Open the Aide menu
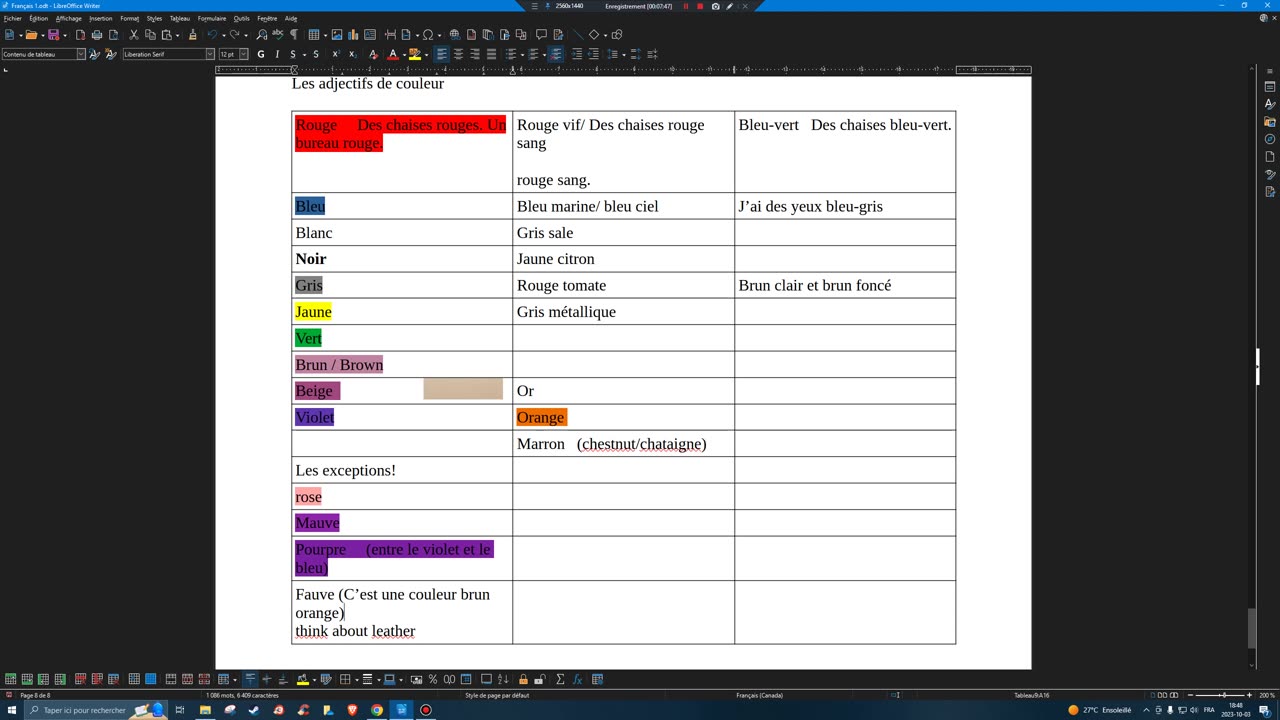1280x720 pixels. (x=291, y=18)
